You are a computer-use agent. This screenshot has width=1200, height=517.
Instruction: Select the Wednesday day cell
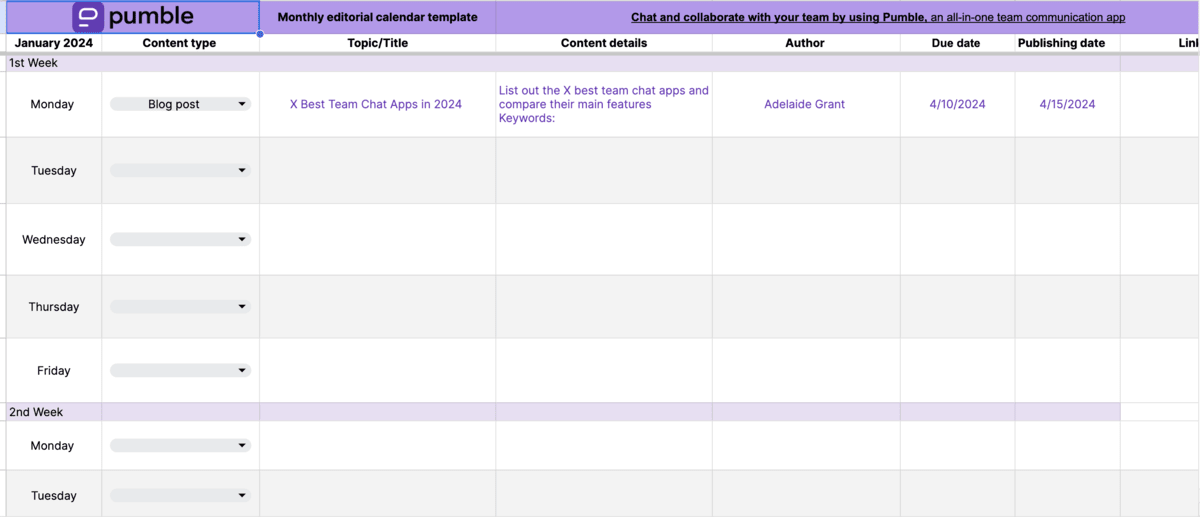54,240
